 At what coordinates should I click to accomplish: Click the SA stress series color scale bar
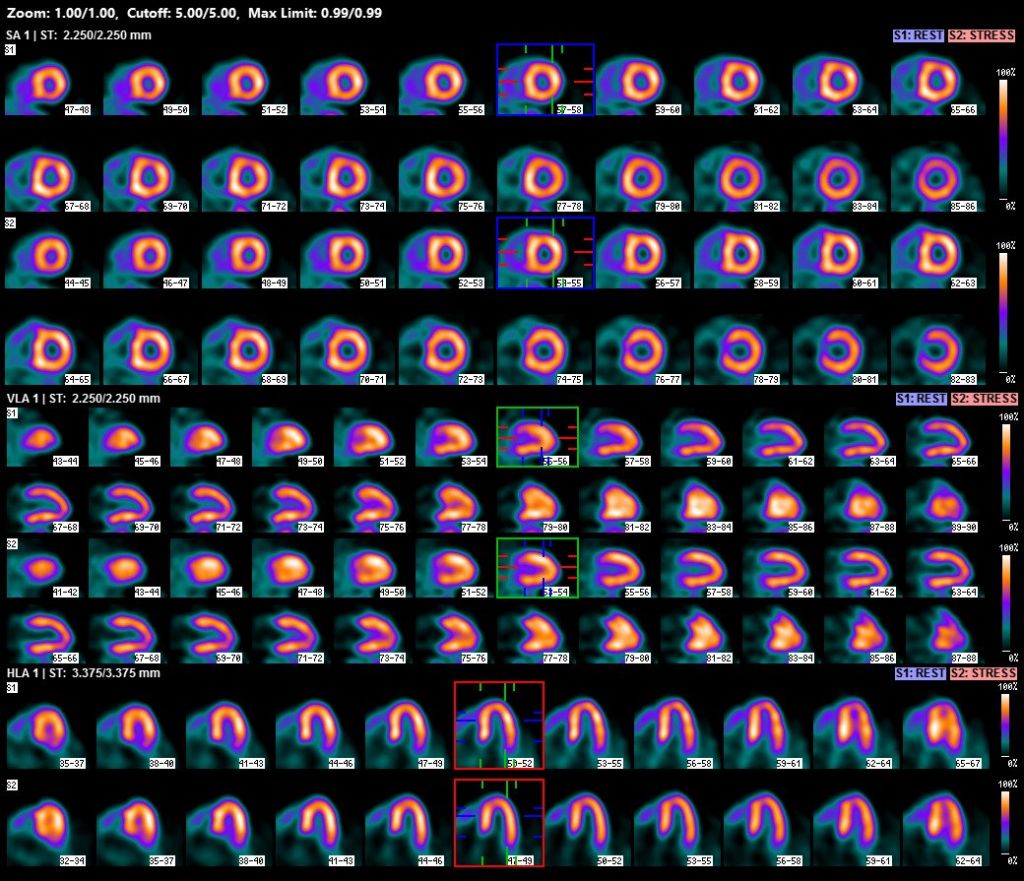[1003, 310]
